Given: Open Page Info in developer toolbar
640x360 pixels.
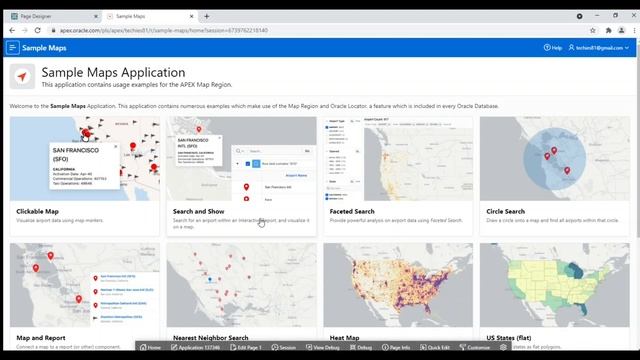Looking at the screenshot, I should click(x=396, y=347).
